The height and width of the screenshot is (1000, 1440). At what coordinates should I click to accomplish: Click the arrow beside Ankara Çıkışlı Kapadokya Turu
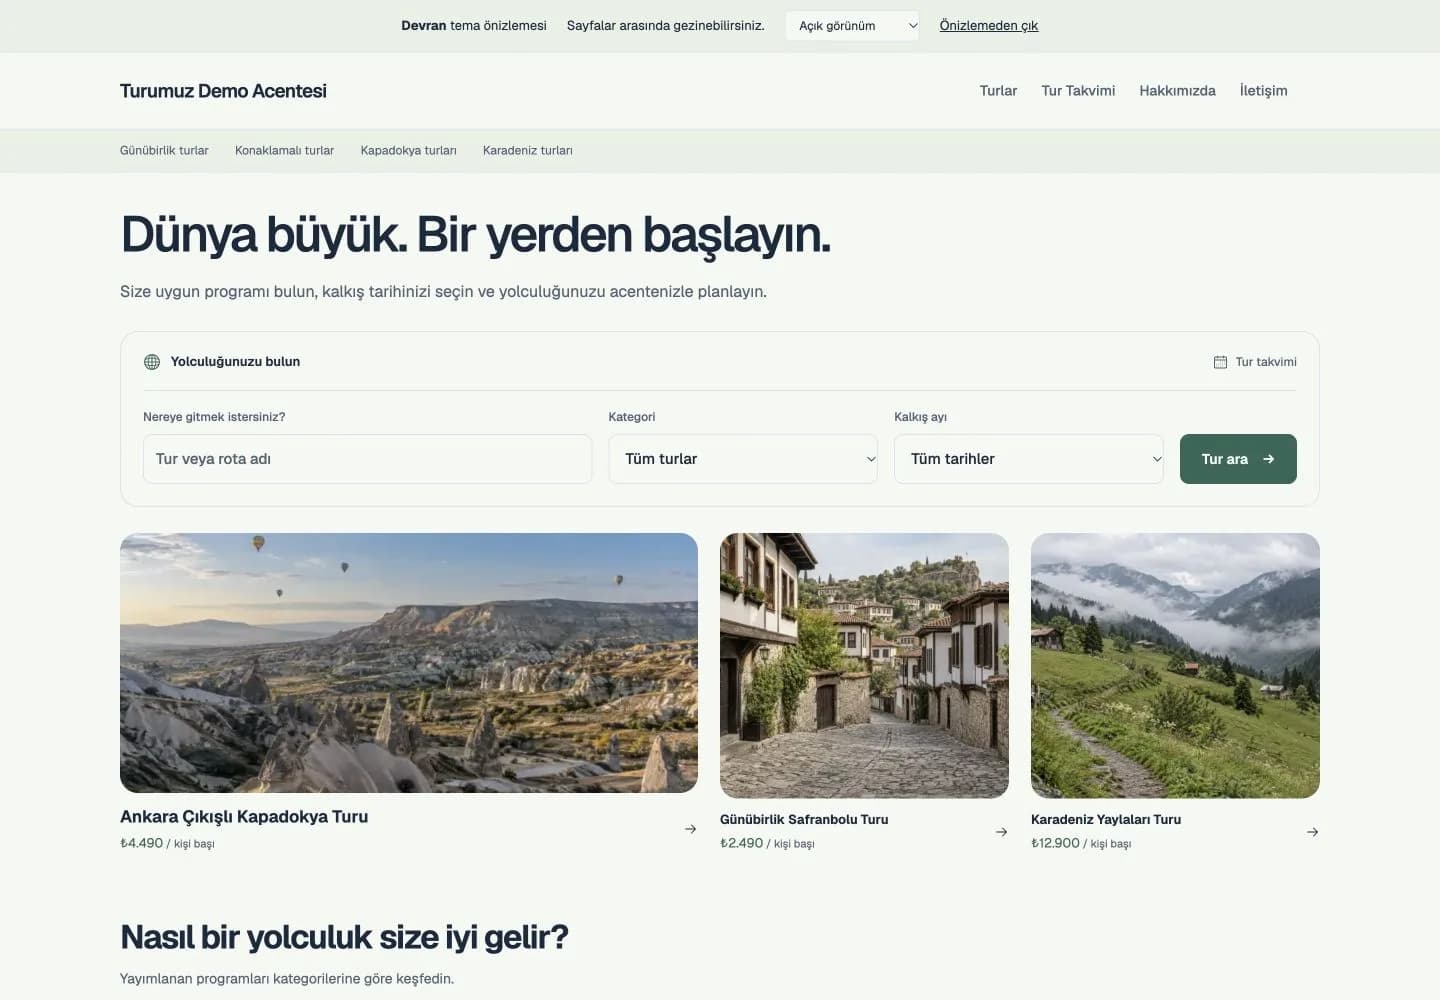coord(690,829)
